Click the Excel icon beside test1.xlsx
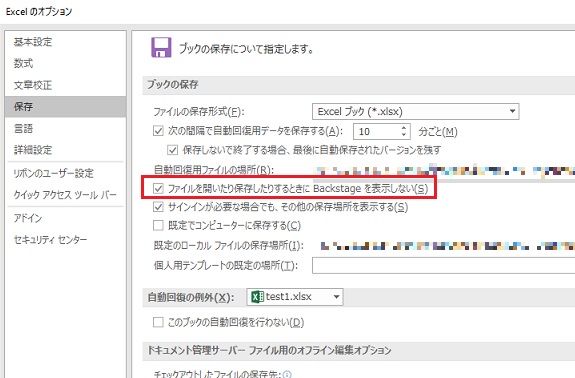Image resolution: width=575 pixels, height=378 pixels. [x=257, y=297]
